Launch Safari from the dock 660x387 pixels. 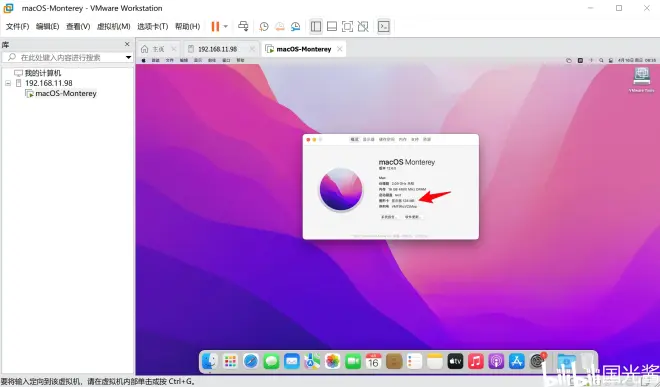coord(251,361)
